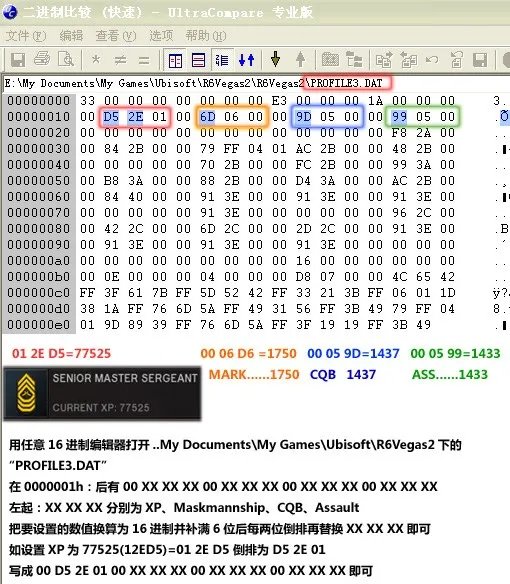Select offset 00000090 in the address column

tap(39, 245)
